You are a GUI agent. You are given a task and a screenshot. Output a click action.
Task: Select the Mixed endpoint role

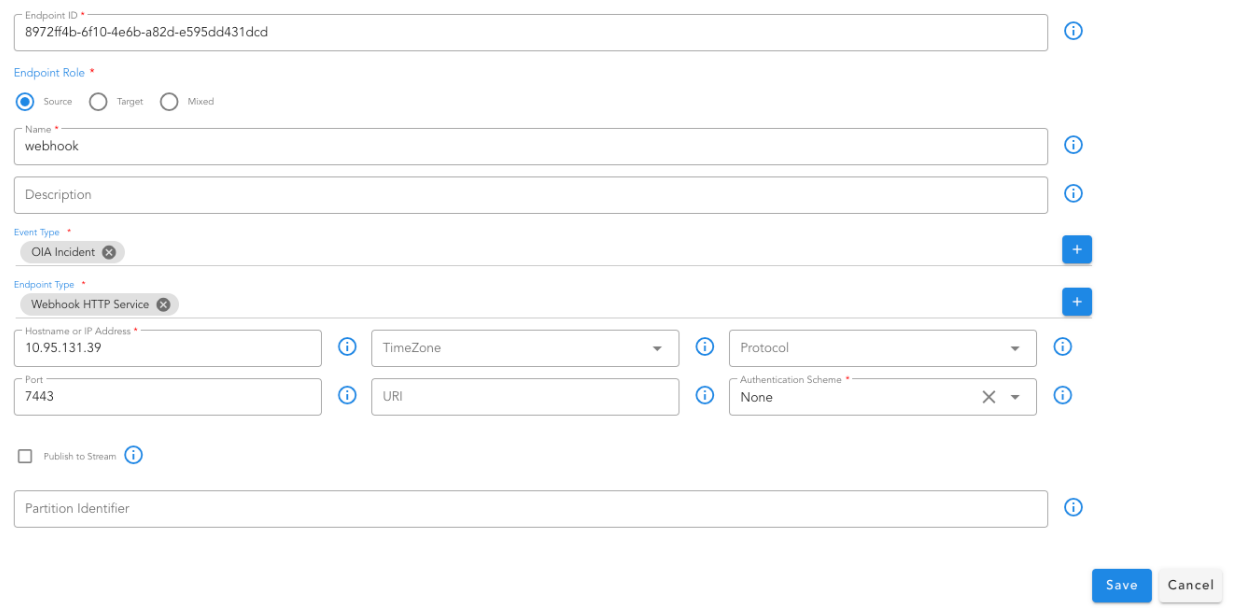coord(169,101)
